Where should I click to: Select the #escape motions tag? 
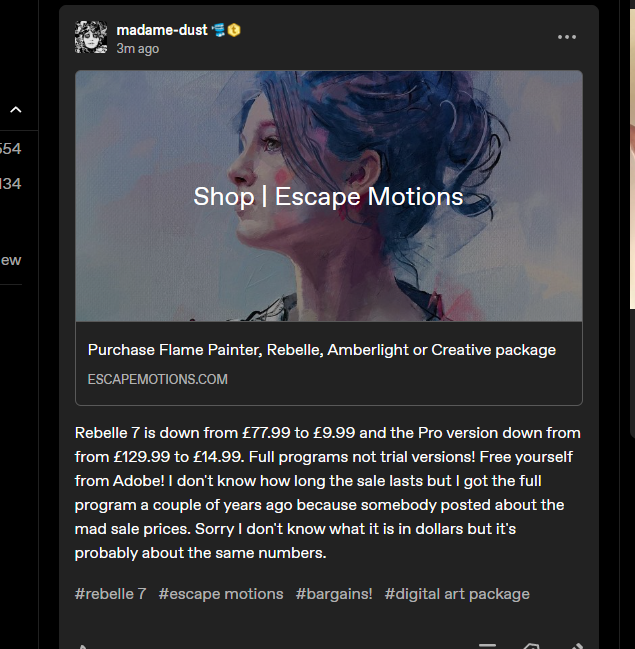(221, 594)
